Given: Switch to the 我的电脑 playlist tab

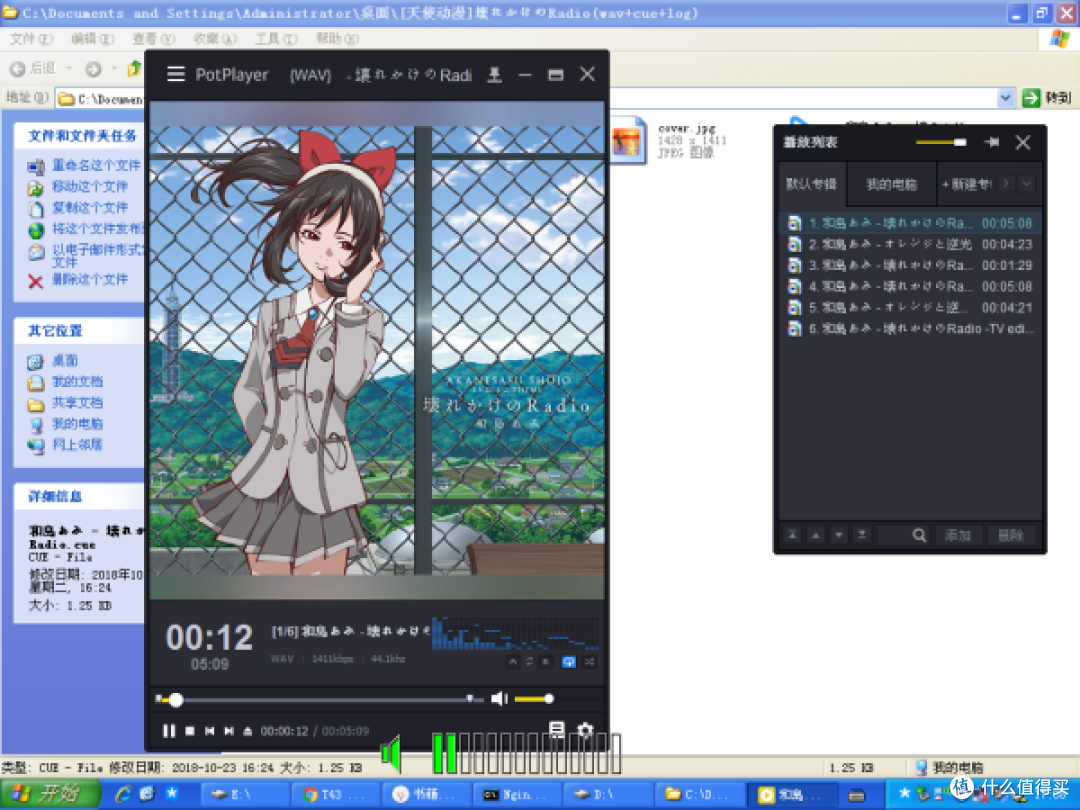Looking at the screenshot, I should [891, 184].
